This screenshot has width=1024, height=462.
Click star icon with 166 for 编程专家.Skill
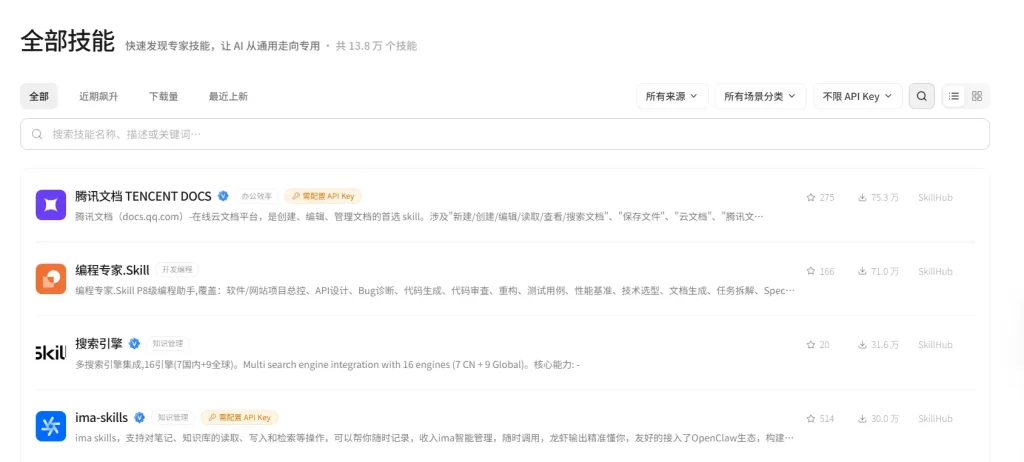tap(810, 271)
